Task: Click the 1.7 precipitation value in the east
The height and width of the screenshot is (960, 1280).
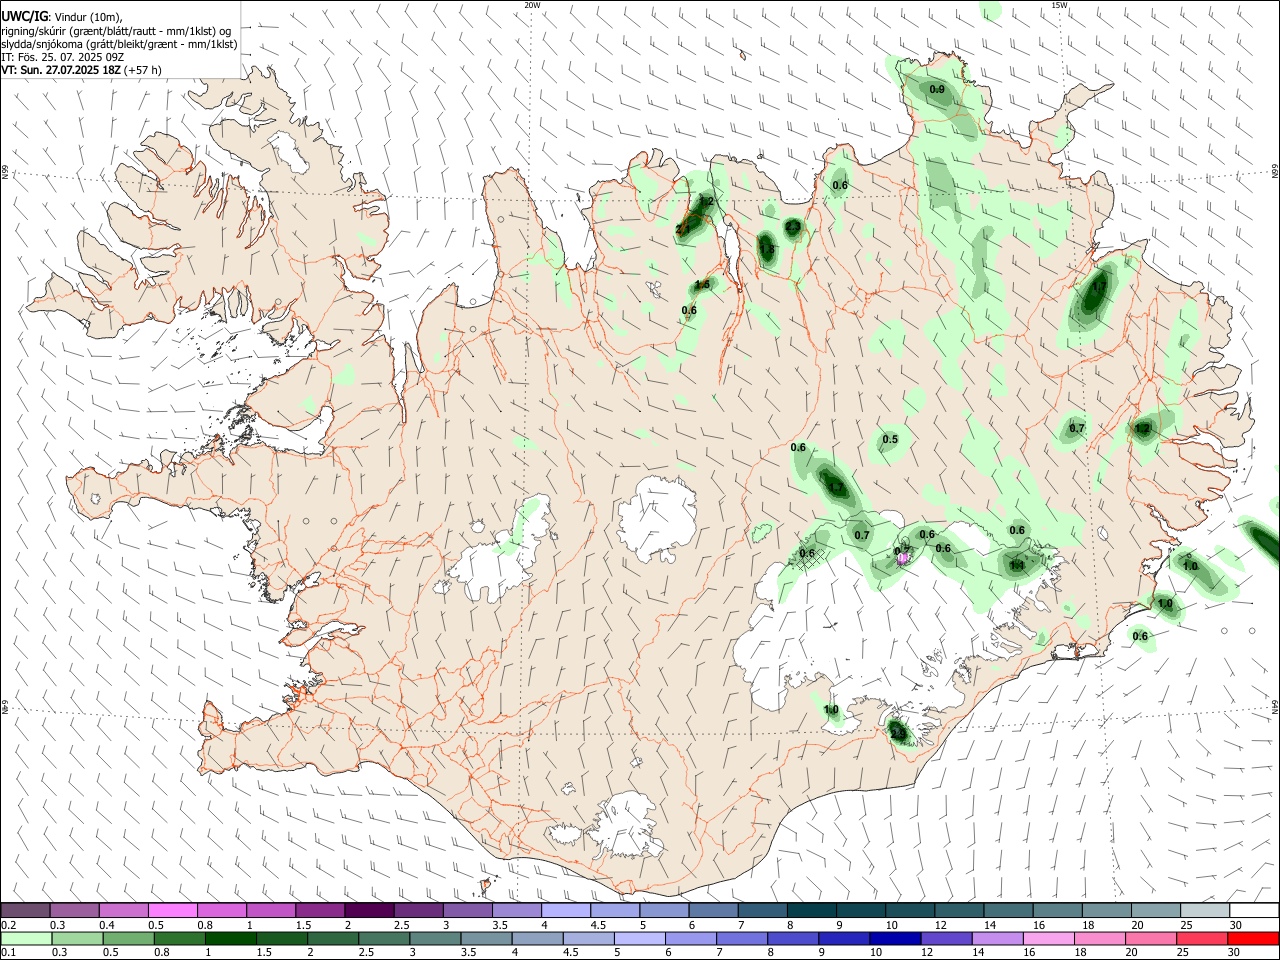Action: 1099,287
